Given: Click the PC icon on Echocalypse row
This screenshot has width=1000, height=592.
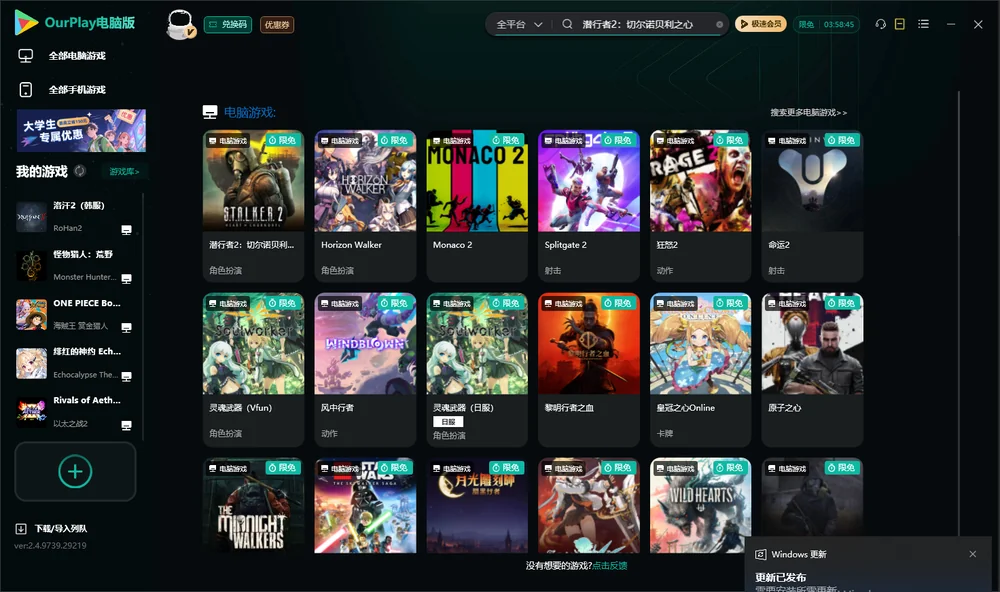Looking at the screenshot, I should (126, 376).
